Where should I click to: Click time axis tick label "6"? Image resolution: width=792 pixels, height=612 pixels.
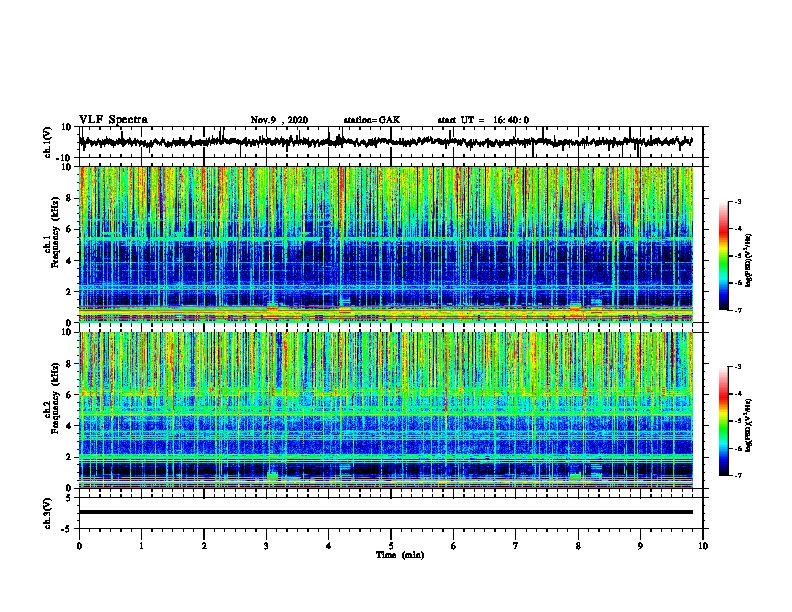(454, 546)
